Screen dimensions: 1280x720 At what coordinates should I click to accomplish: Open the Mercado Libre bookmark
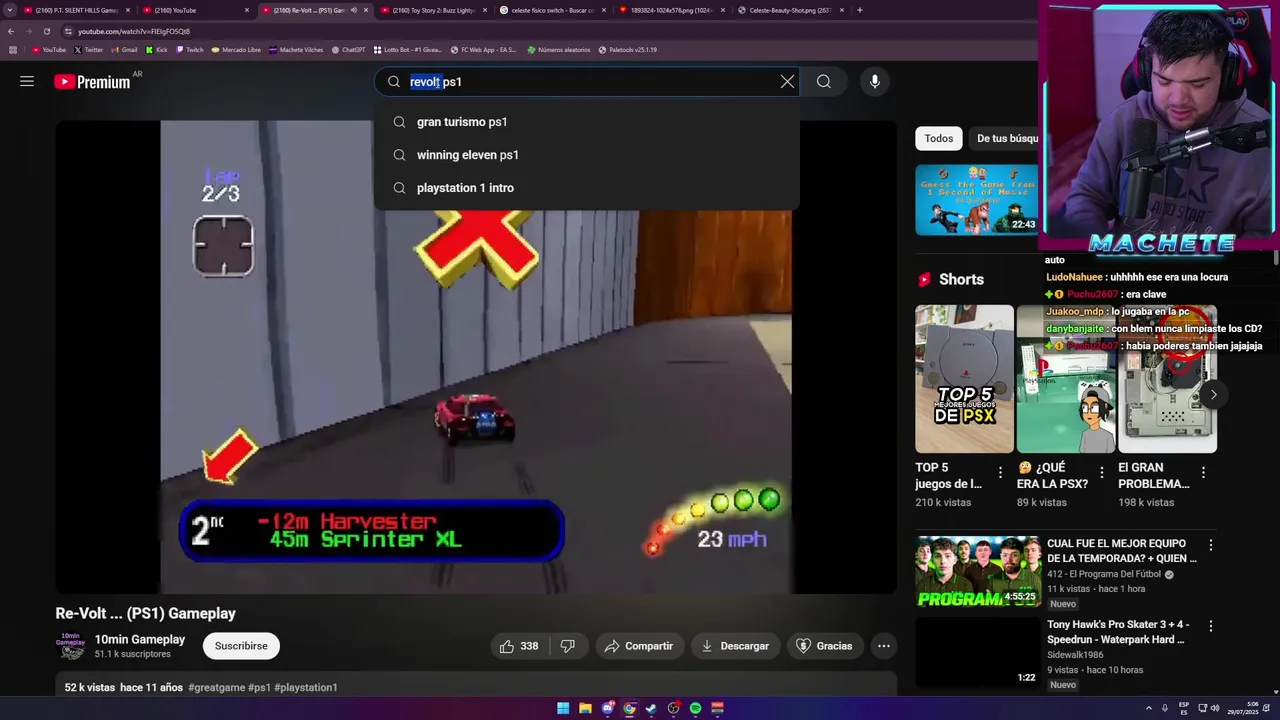(x=236, y=49)
